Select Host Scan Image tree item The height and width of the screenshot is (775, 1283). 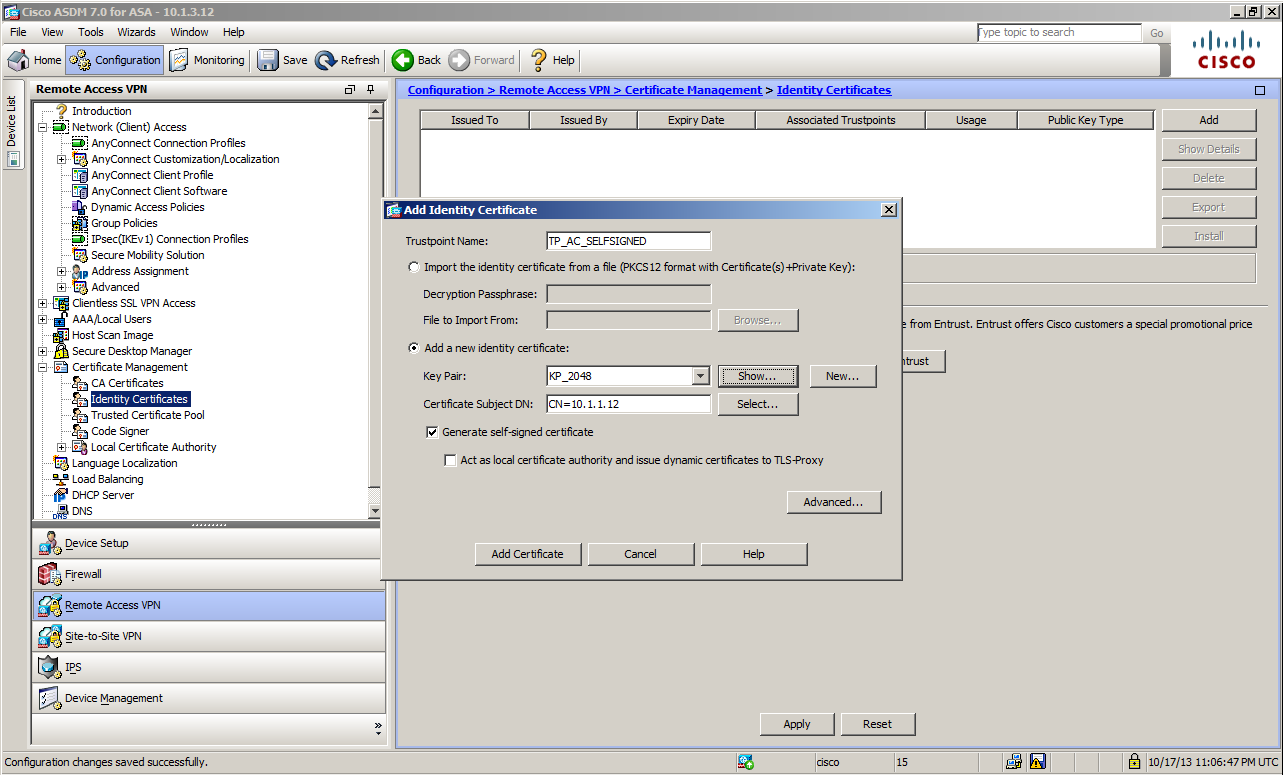tap(112, 335)
